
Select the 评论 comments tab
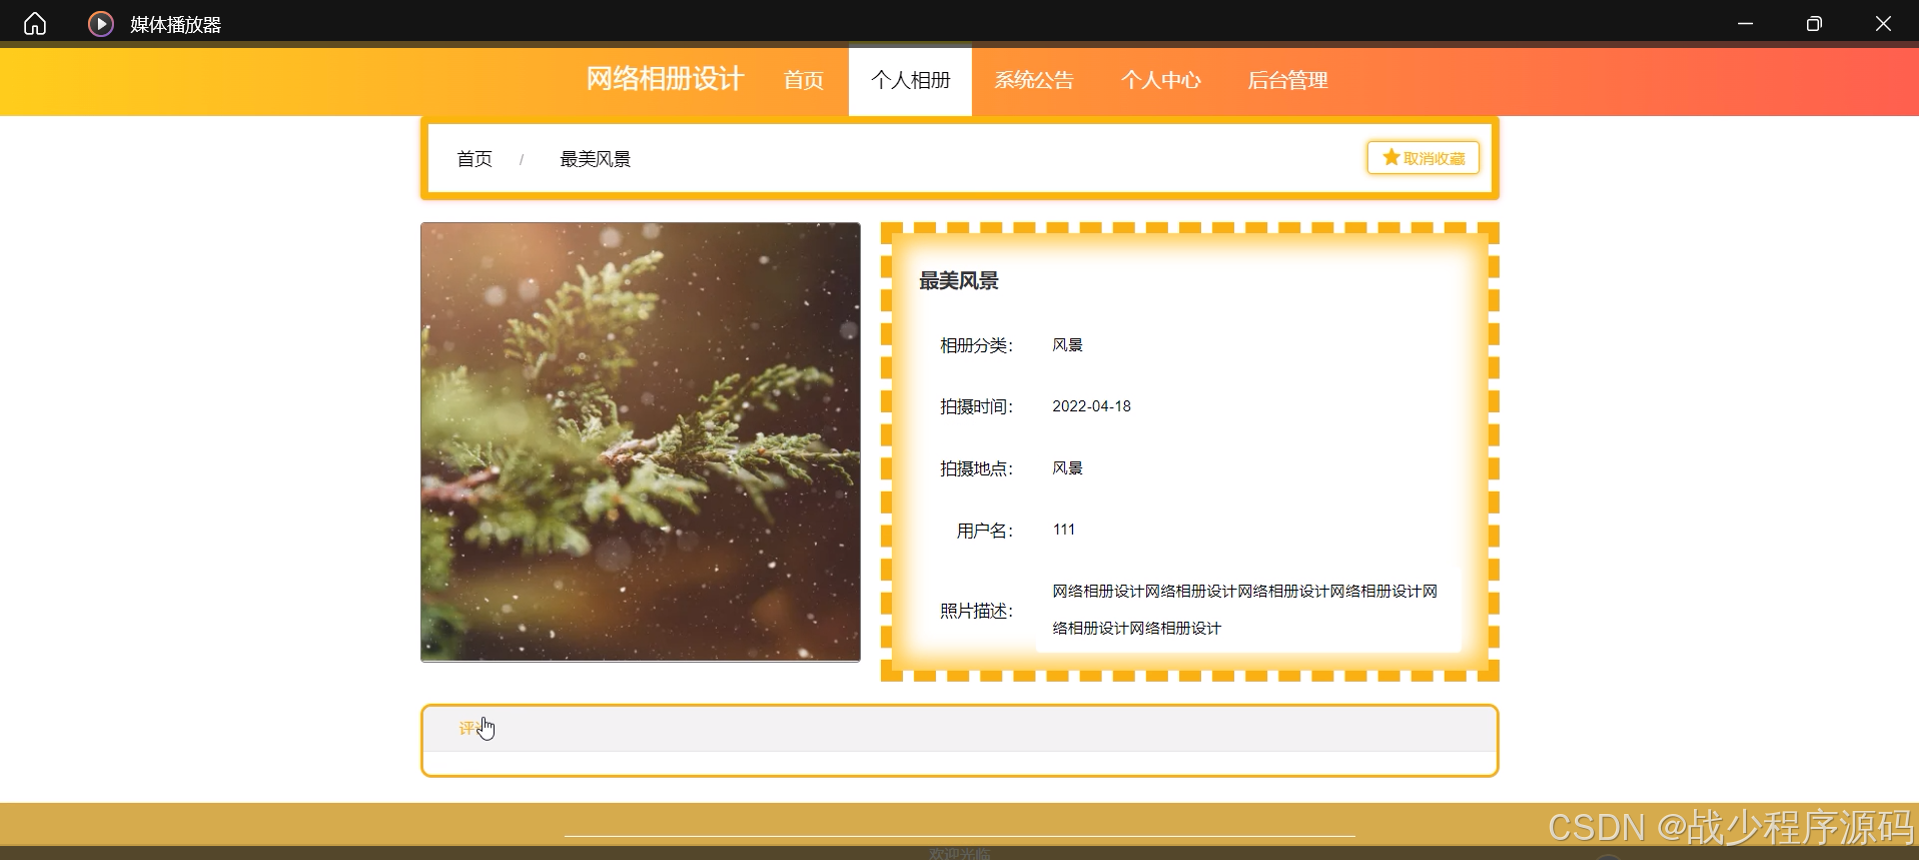[474, 728]
